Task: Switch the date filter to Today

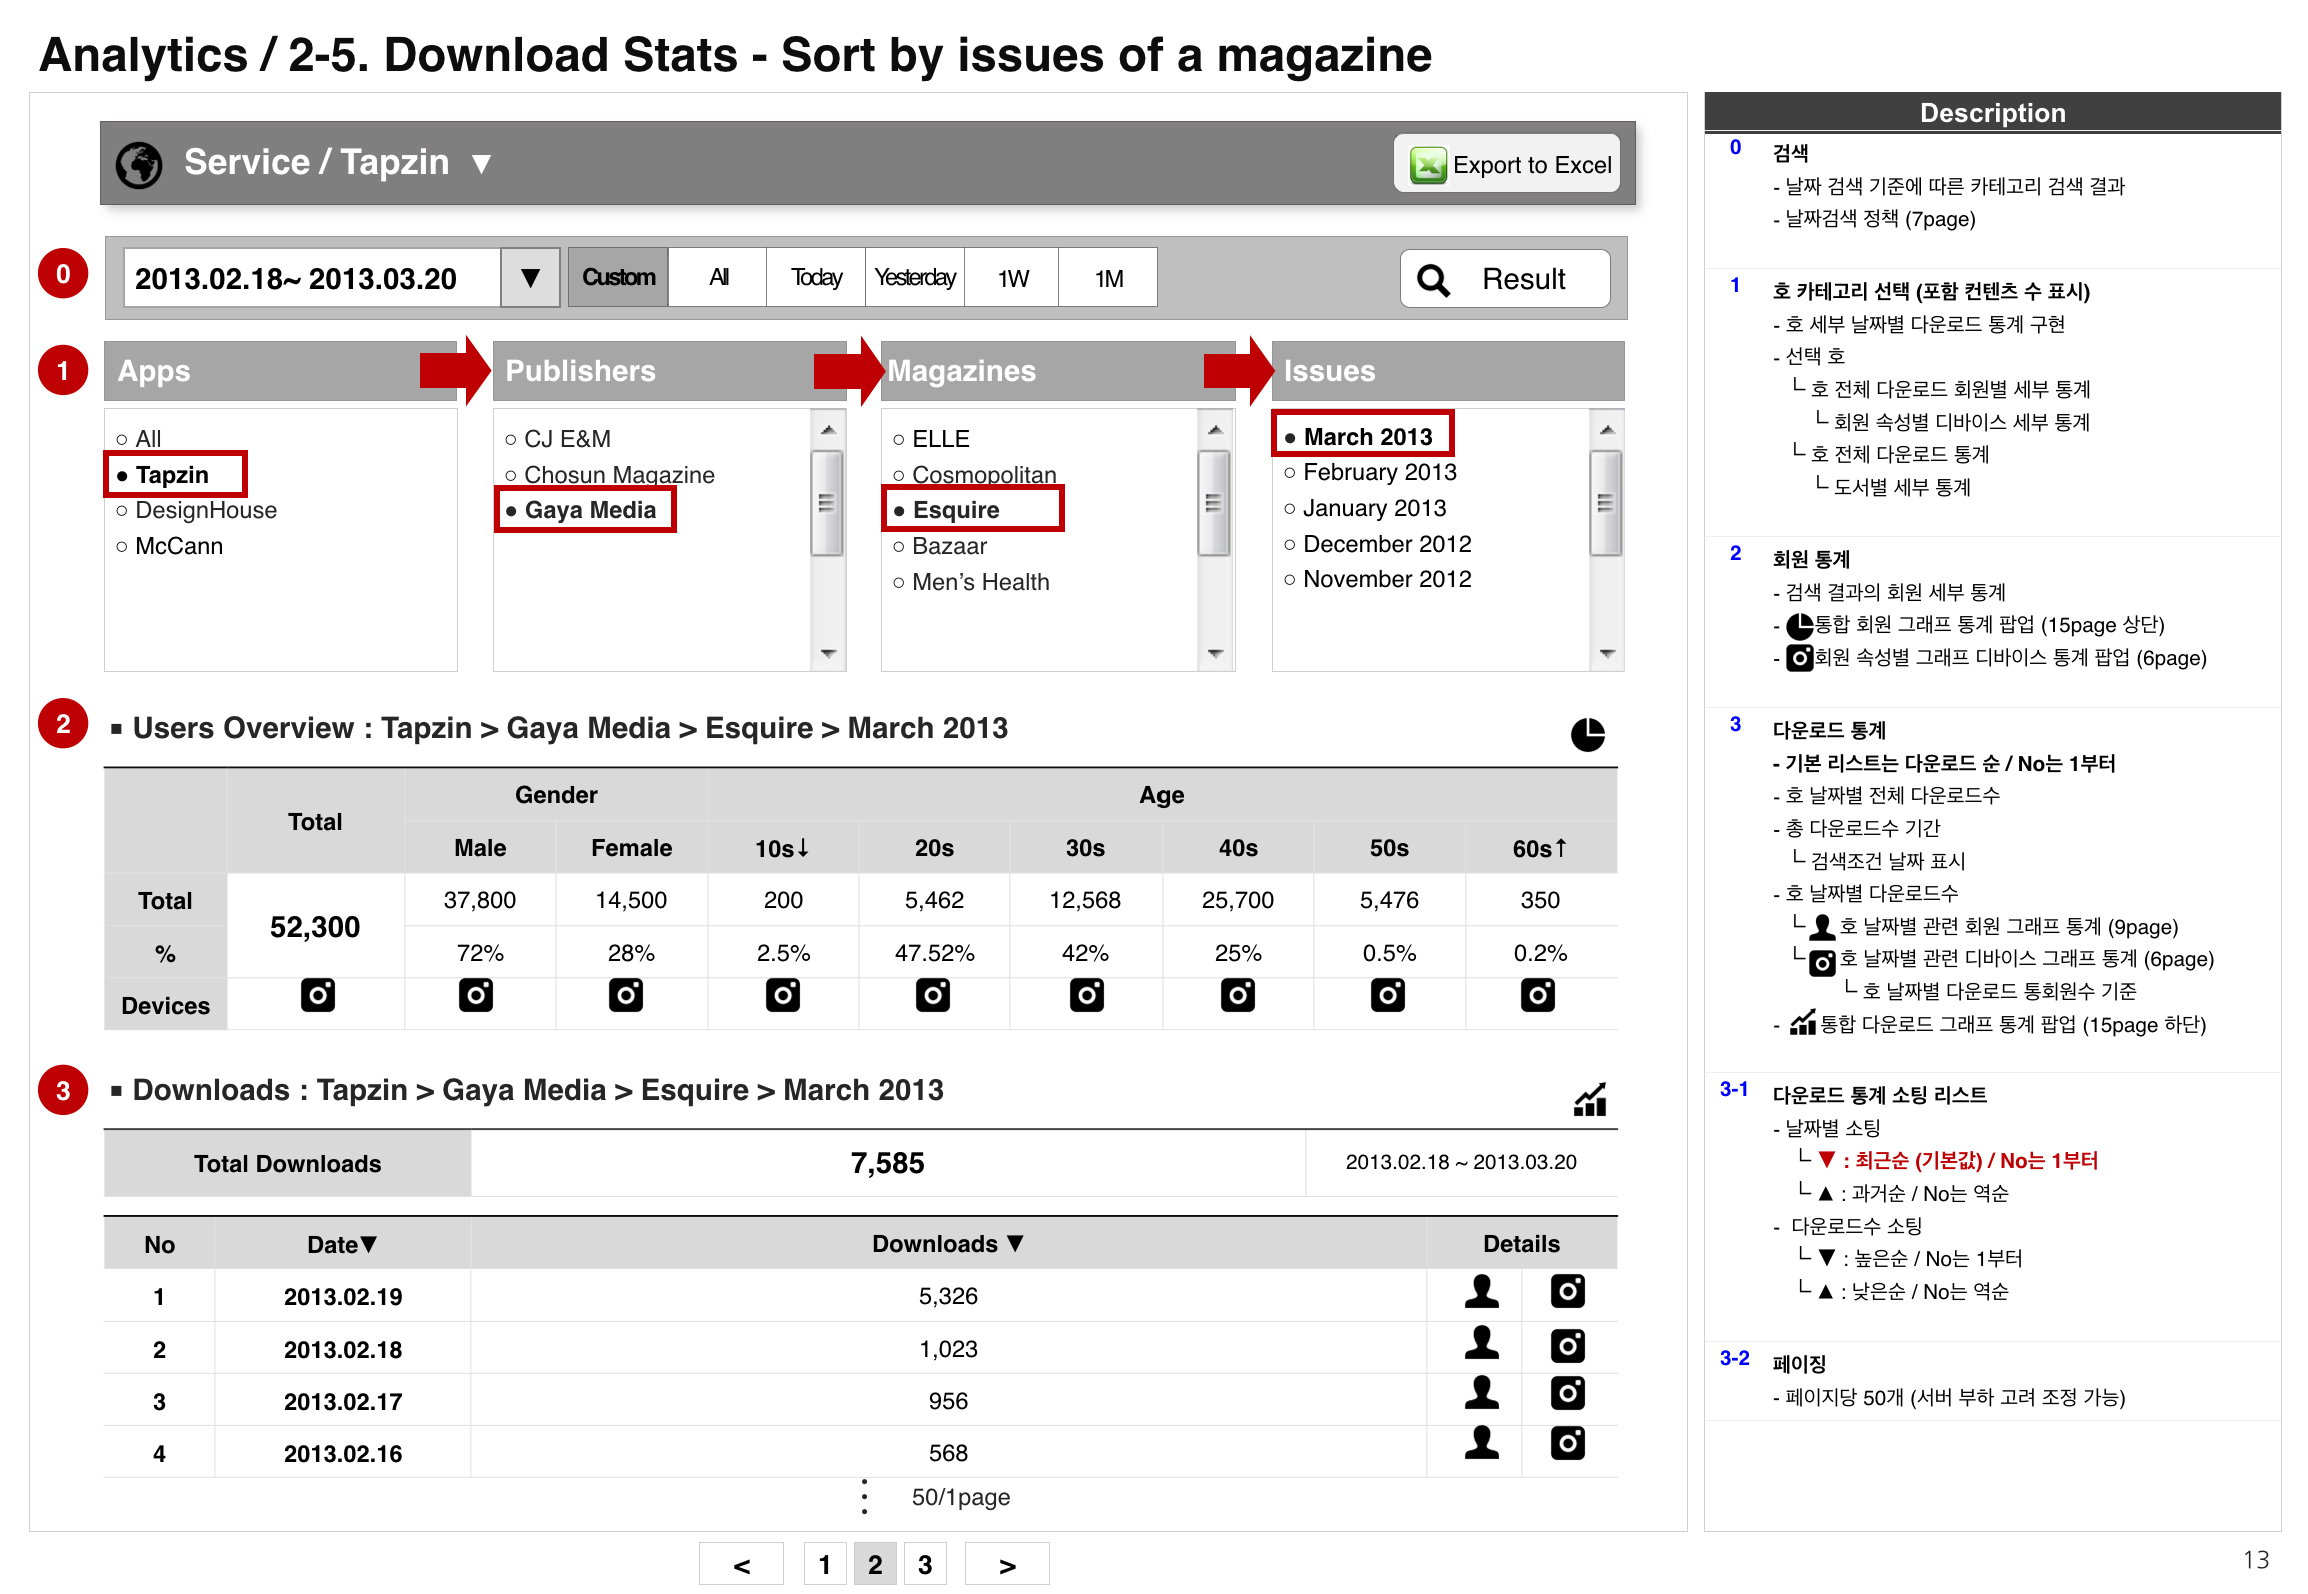Action: pyautogui.click(x=816, y=278)
